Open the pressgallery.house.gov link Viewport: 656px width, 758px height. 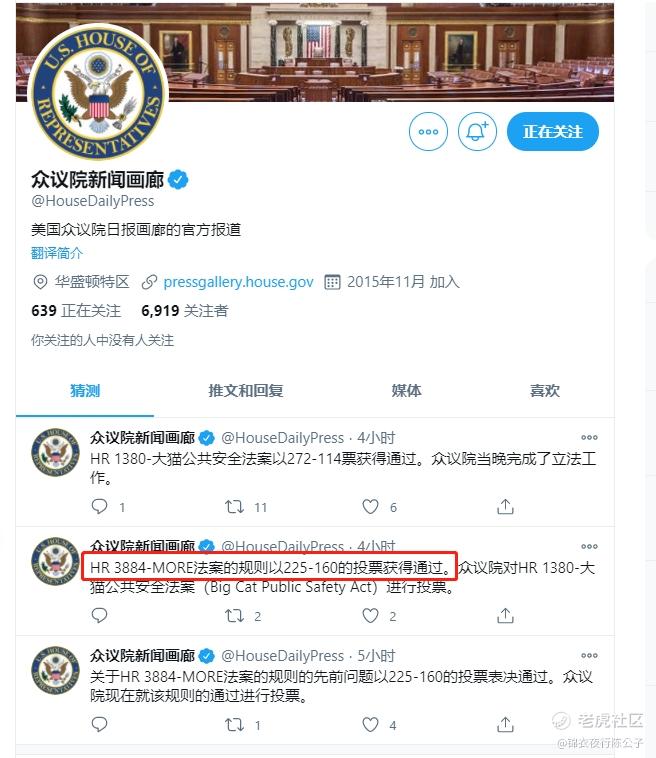click(x=238, y=282)
